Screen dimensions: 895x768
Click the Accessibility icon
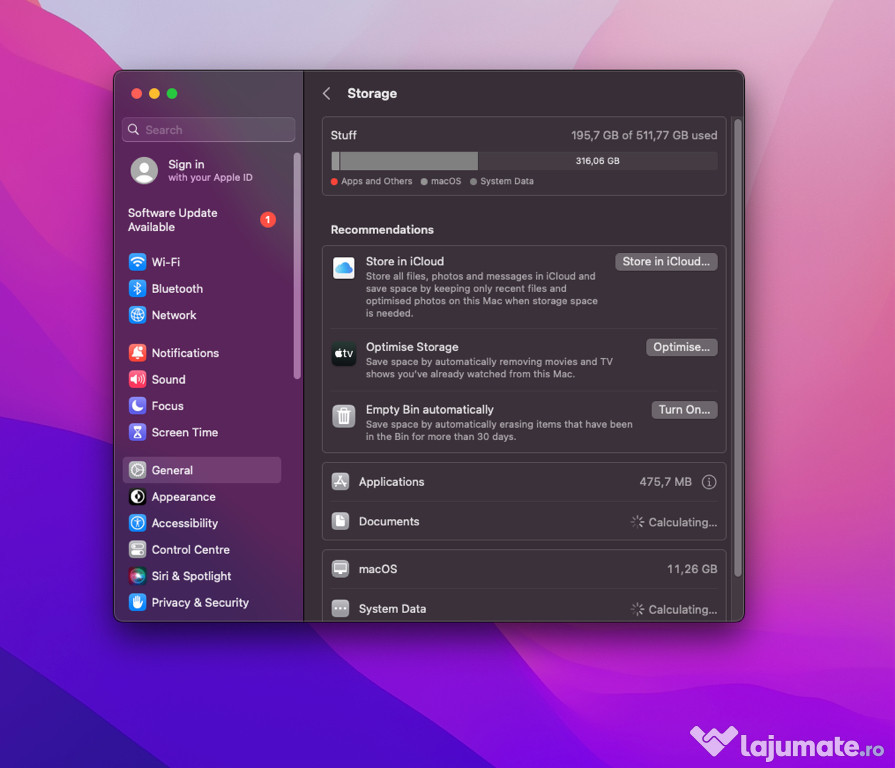pos(137,523)
